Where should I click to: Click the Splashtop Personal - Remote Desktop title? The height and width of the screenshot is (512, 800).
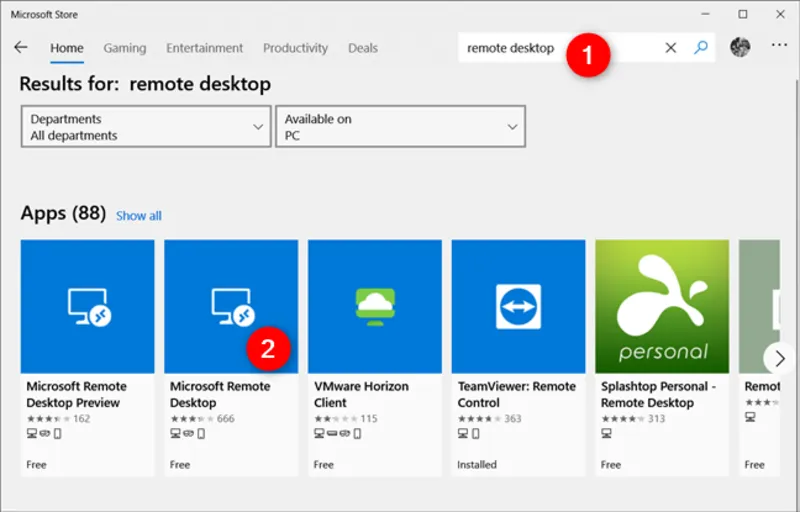click(658, 394)
